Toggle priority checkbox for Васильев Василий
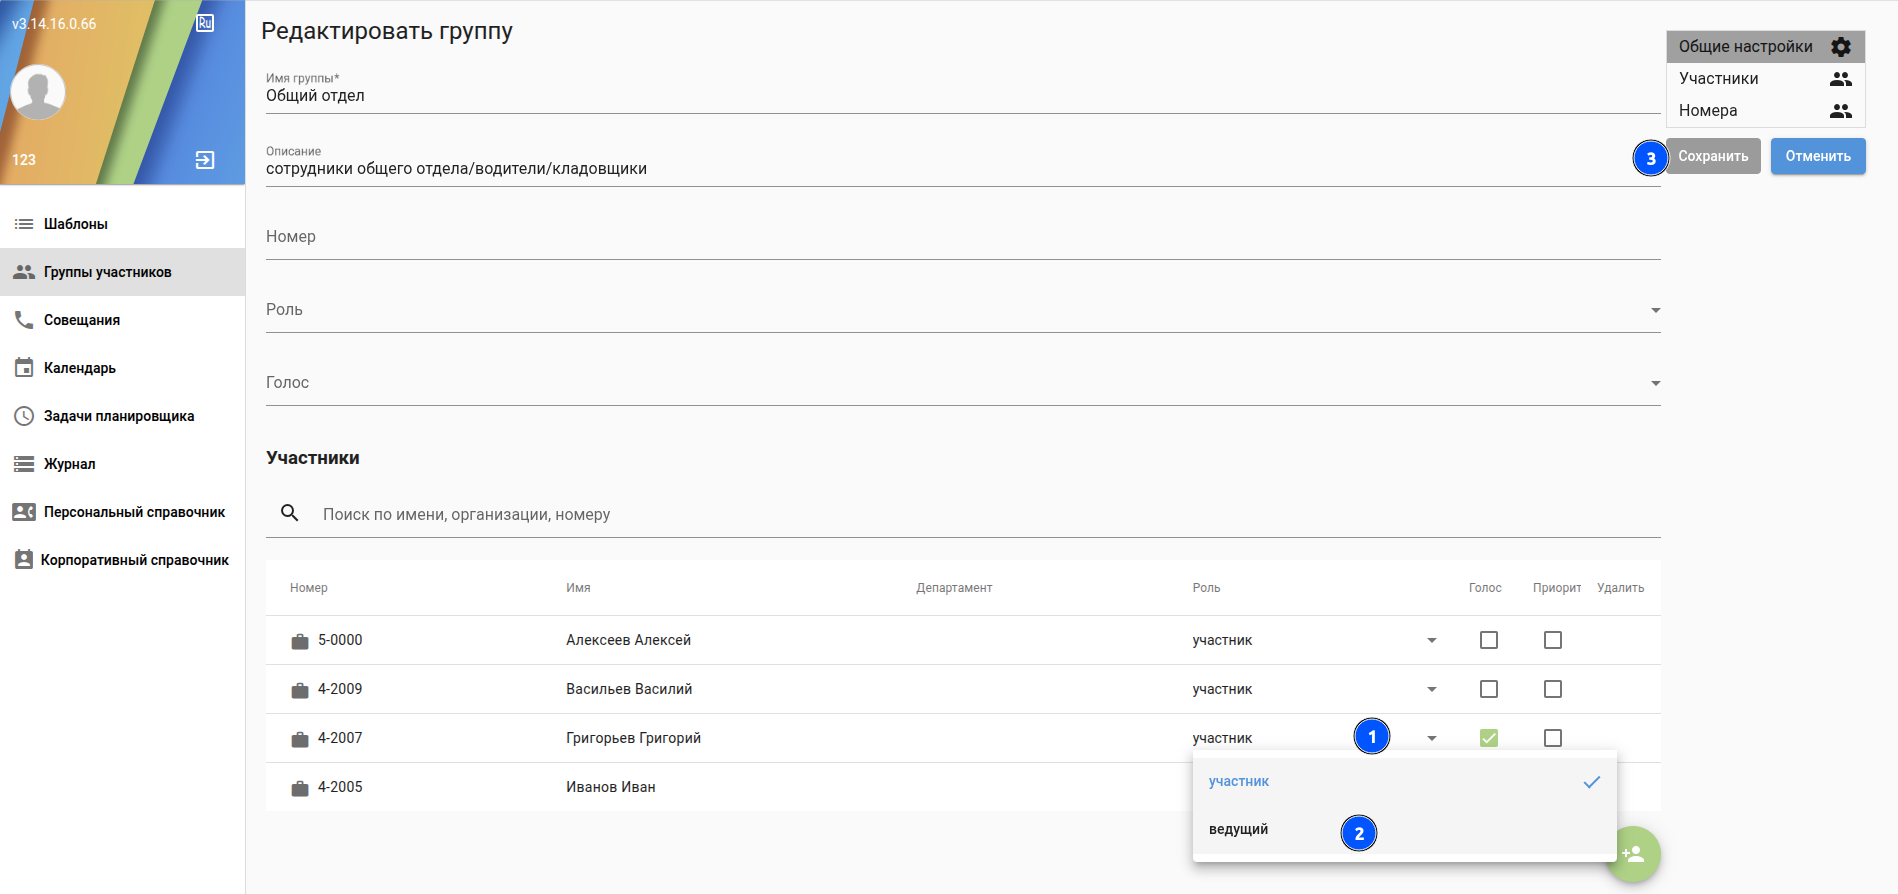The height and width of the screenshot is (894, 1898). tap(1552, 689)
